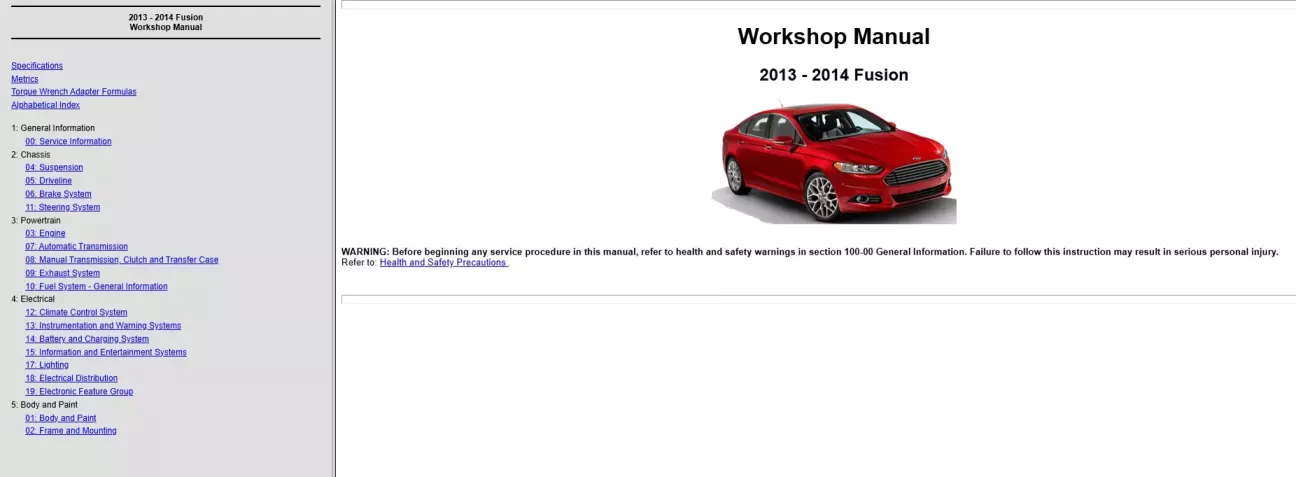The width and height of the screenshot is (1296, 477).
Task: Open the Alphabetical Index
Action: 46,105
